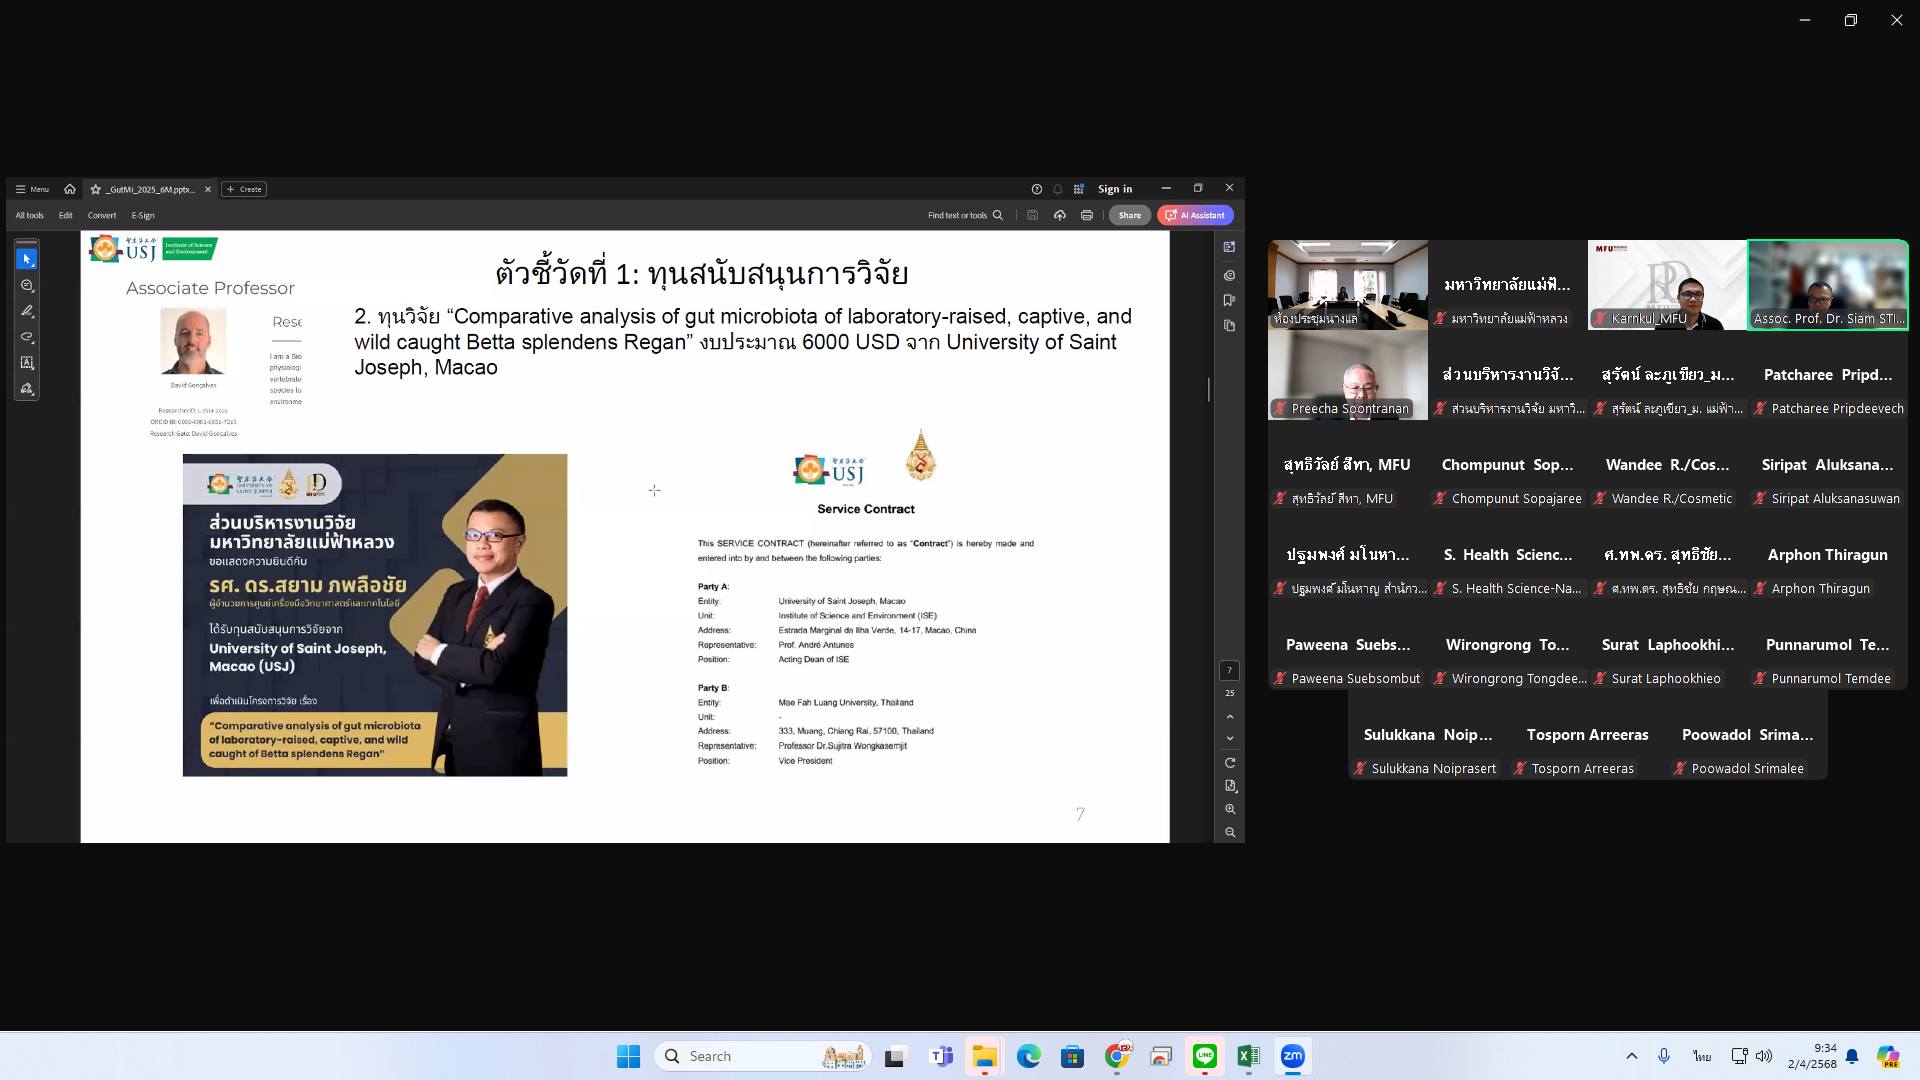Image resolution: width=1920 pixels, height=1080 pixels.
Task: Open the Edit menu in Acrobat
Action: click(65, 215)
